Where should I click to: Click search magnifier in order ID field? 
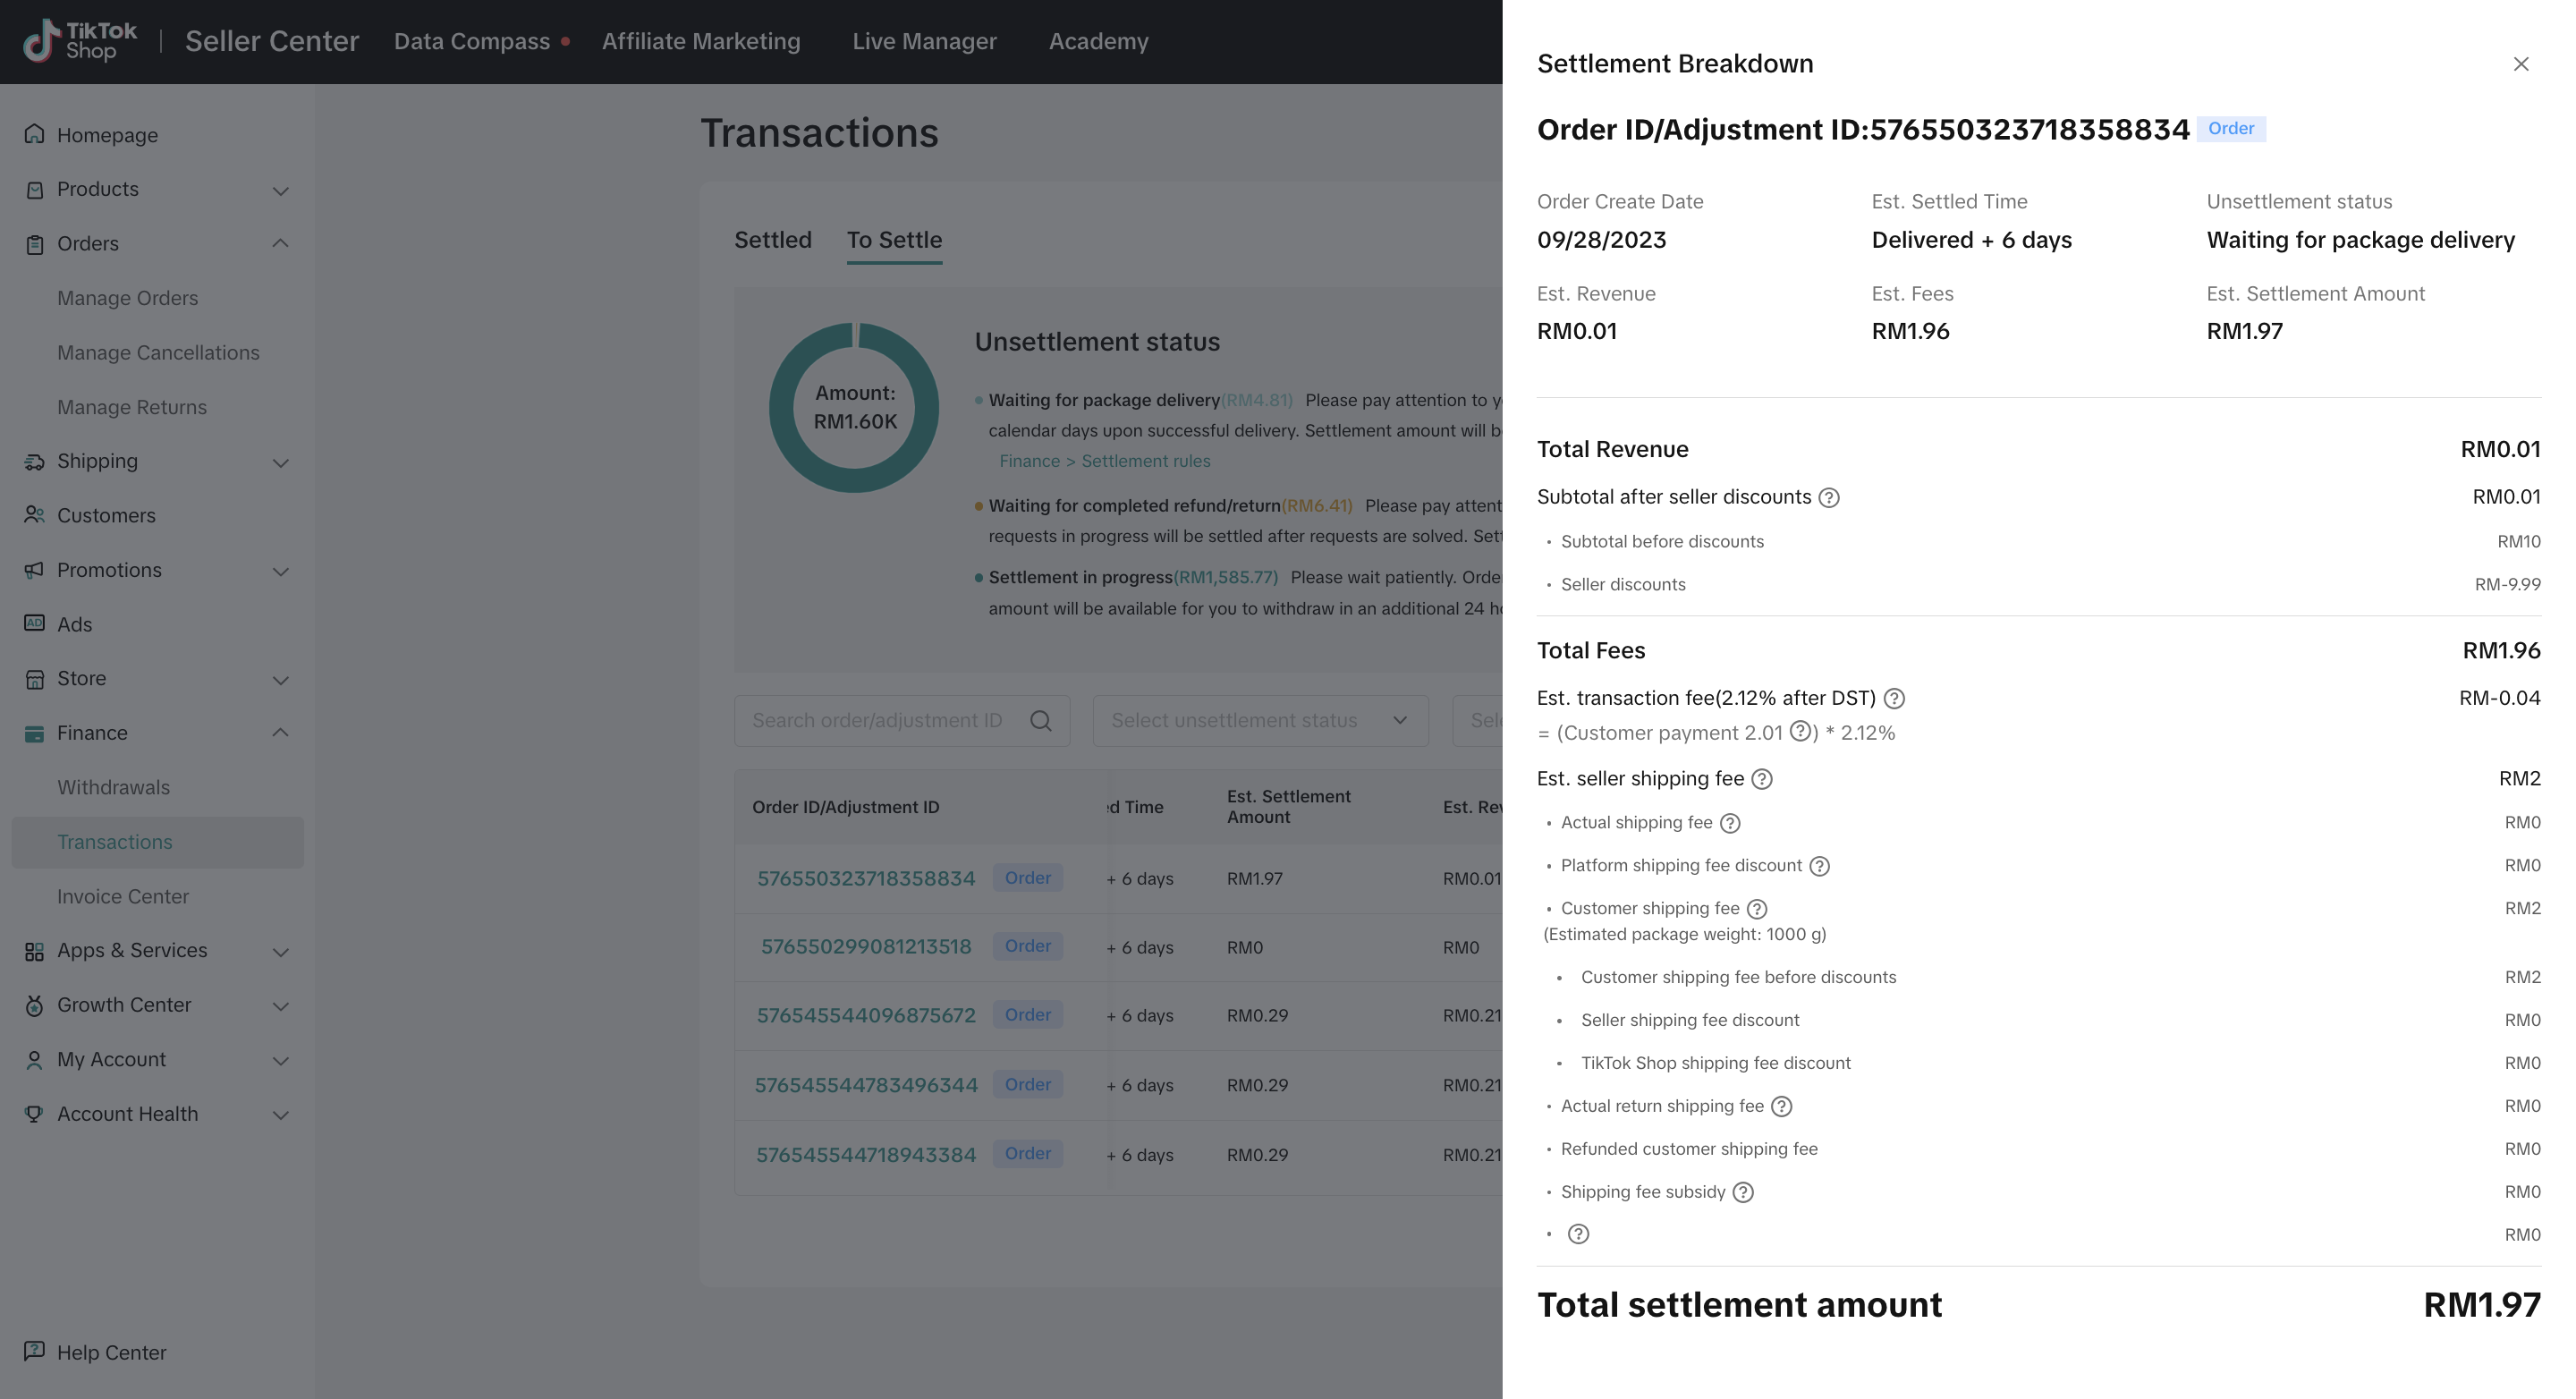1040,721
